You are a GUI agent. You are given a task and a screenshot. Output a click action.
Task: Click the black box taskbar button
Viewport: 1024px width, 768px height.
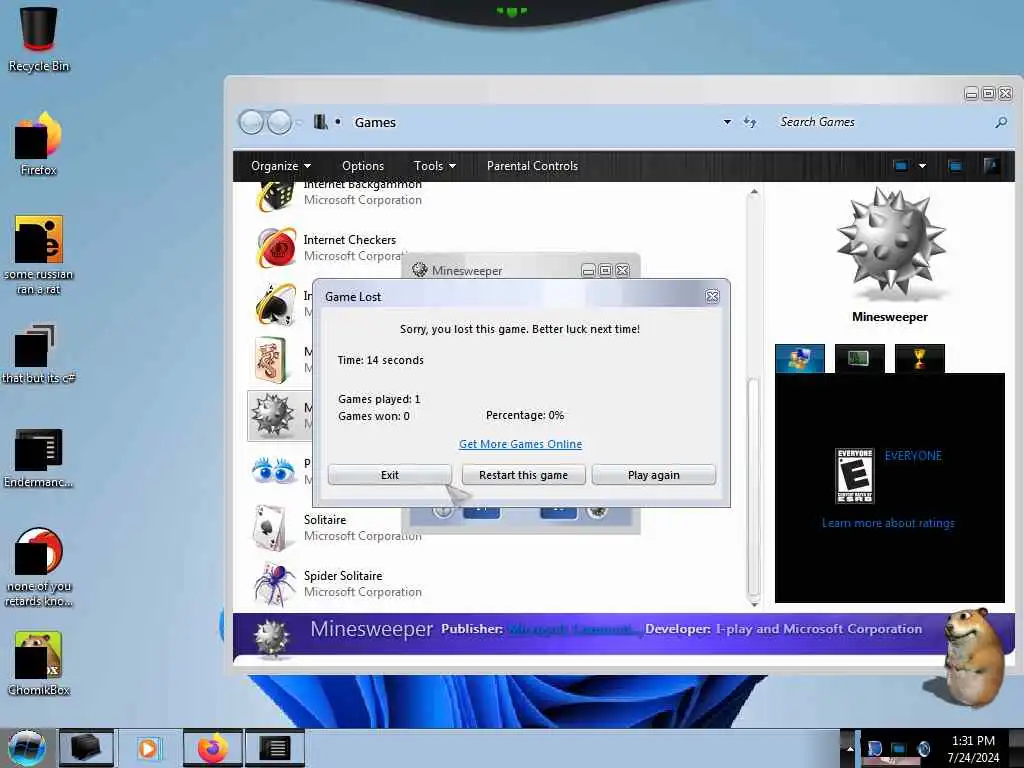click(x=86, y=748)
